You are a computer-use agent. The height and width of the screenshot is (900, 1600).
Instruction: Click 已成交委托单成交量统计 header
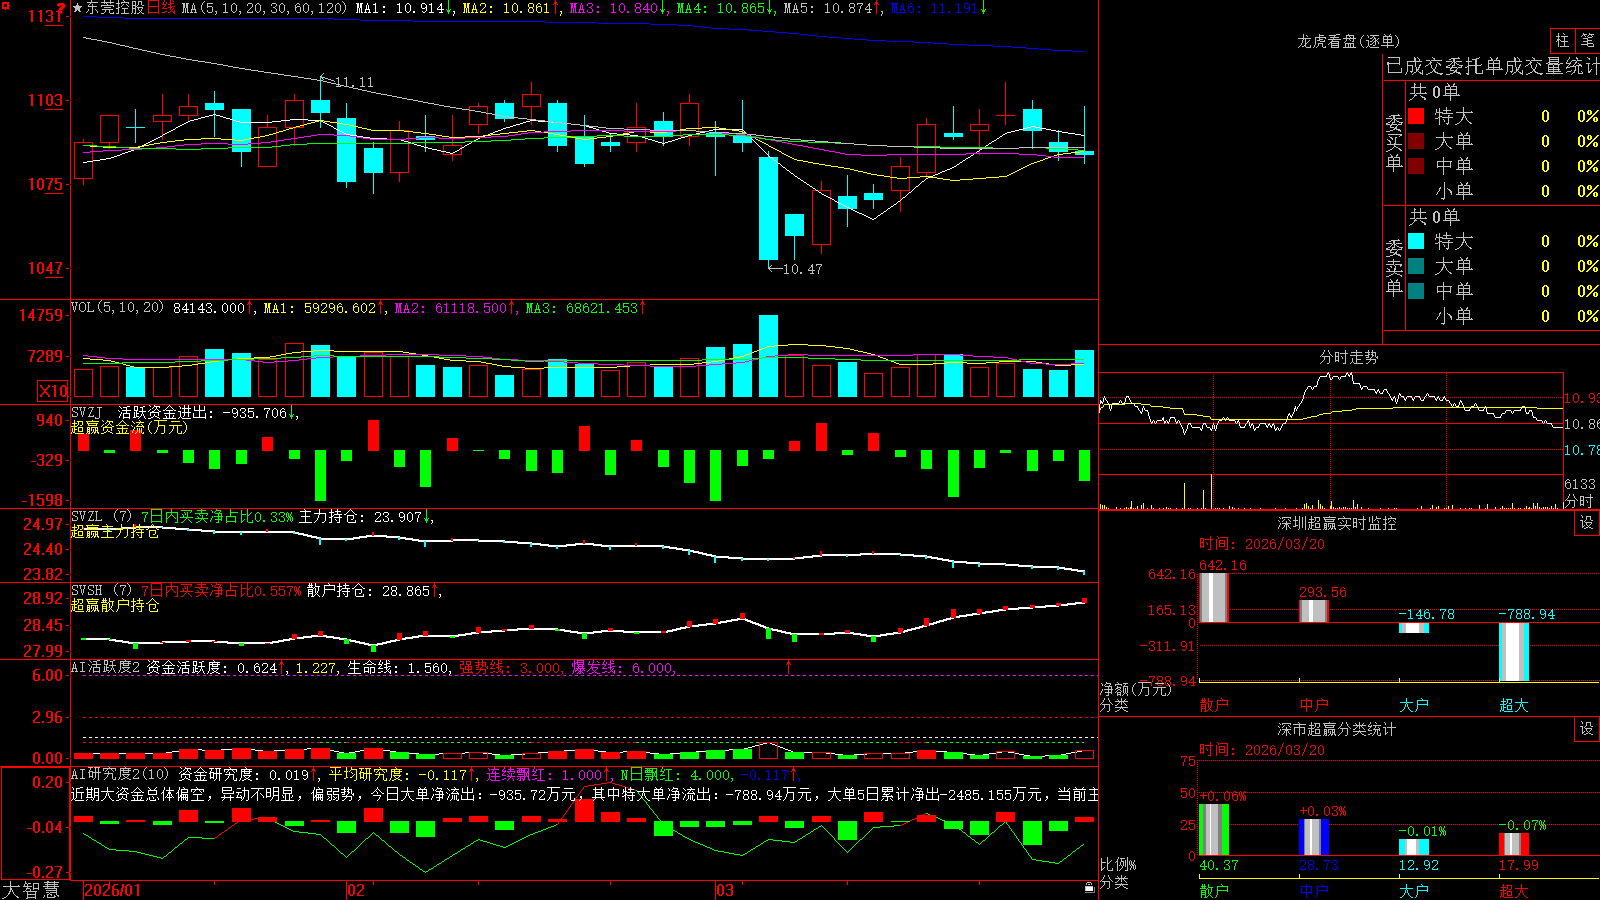click(1492, 66)
